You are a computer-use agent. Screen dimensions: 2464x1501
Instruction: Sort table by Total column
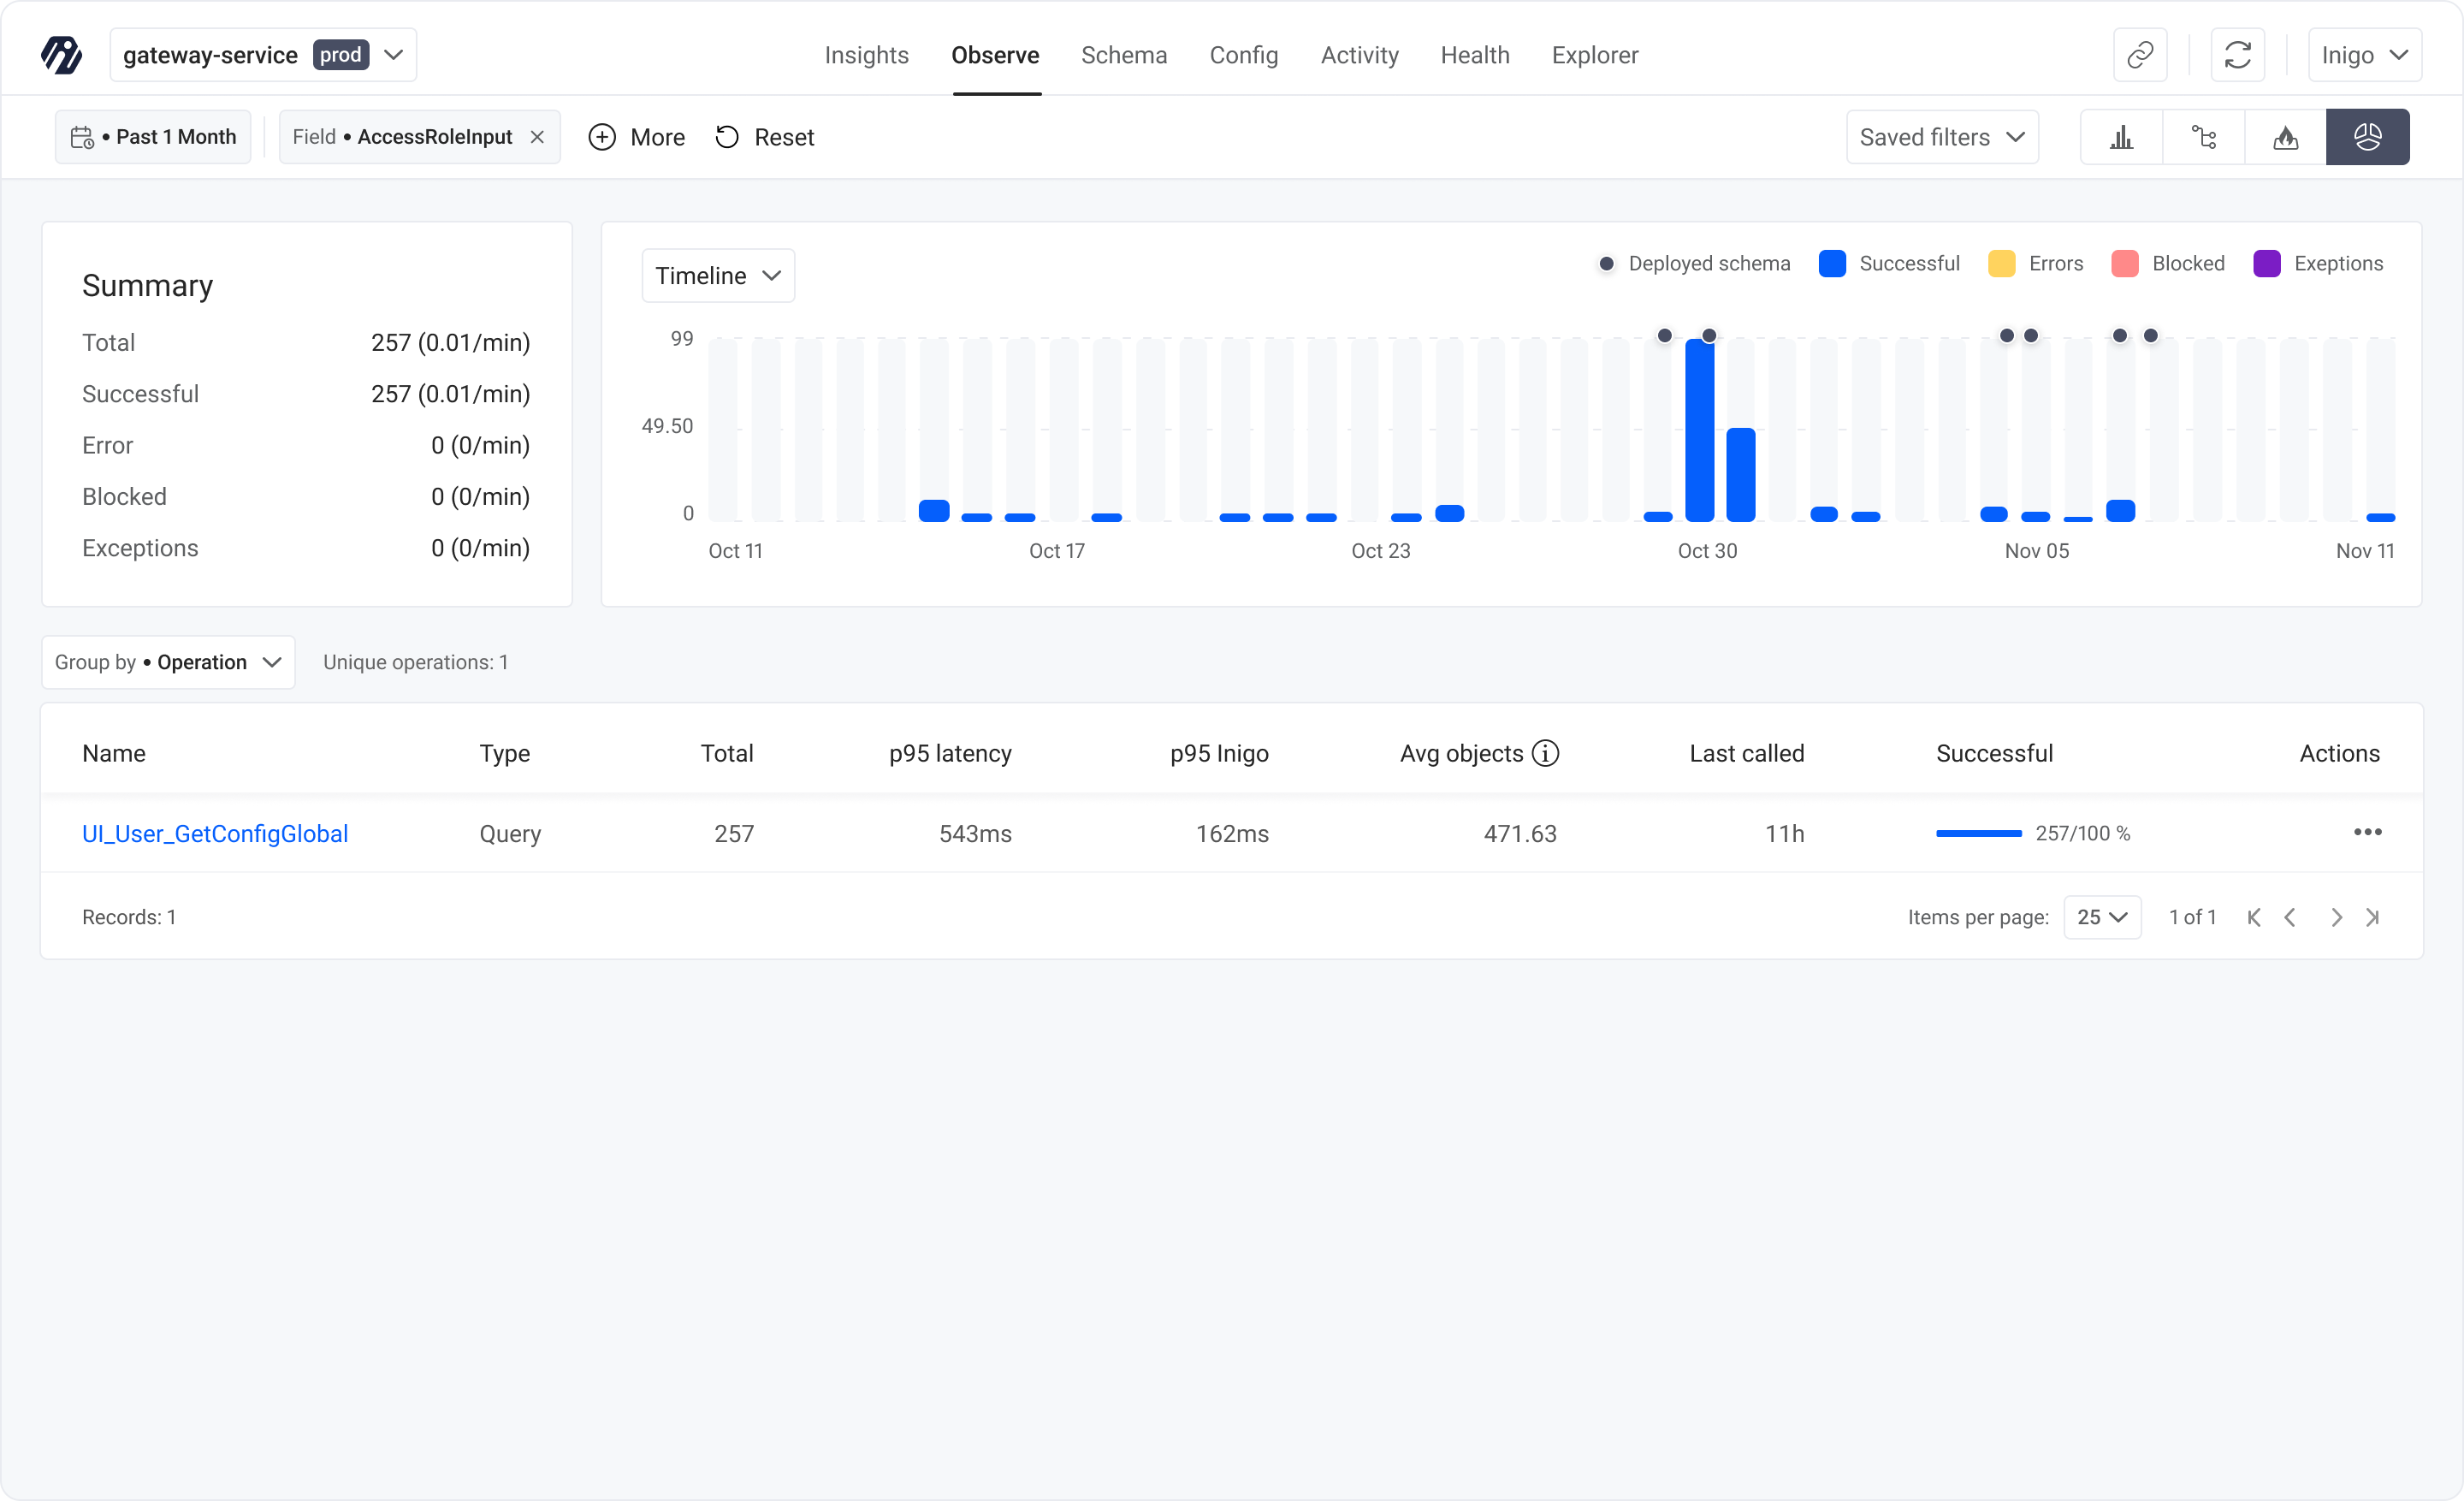click(x=727, y=753)
